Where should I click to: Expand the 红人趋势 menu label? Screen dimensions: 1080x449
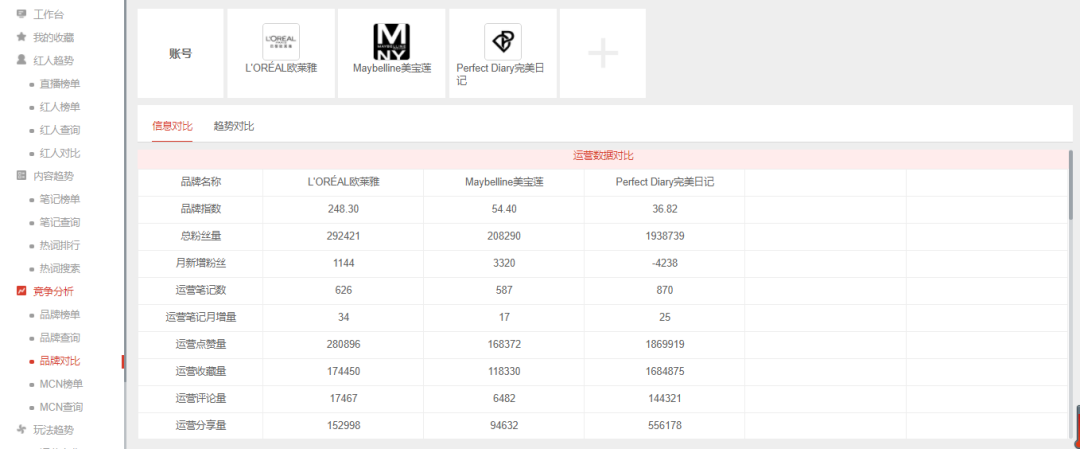pyautogui.click(x=54, y=60)
